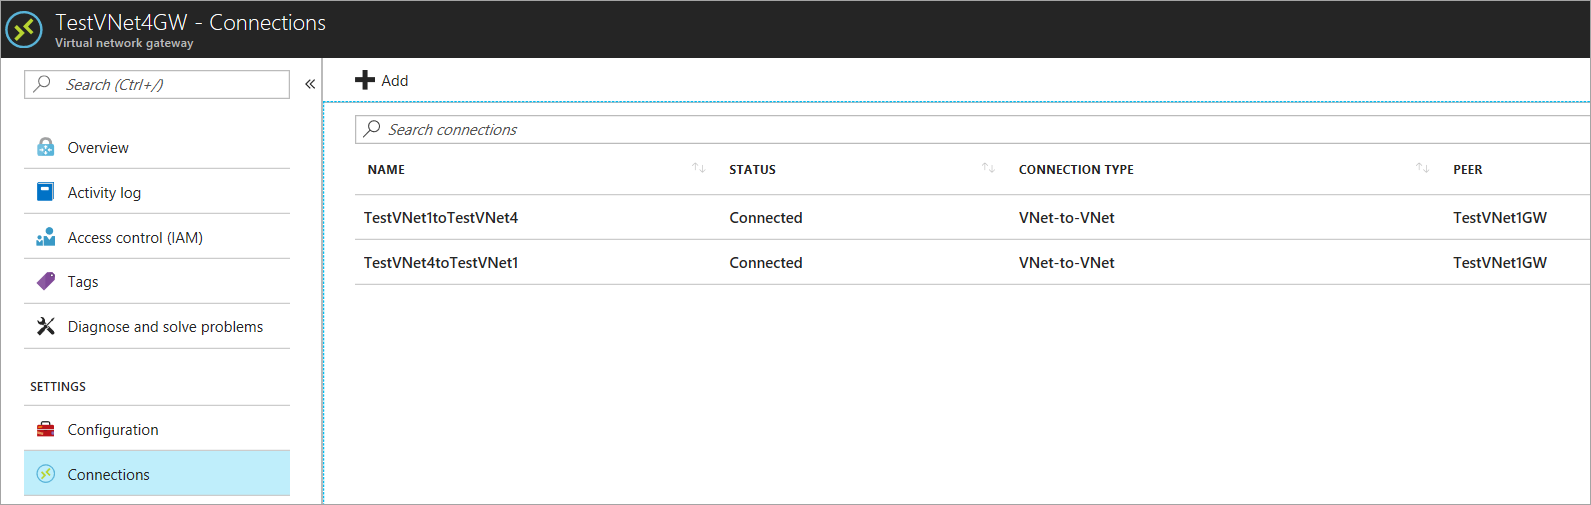
Task: Sort by the CONNECTION TYPE column arrows
Action: [x=1423, y=168]
